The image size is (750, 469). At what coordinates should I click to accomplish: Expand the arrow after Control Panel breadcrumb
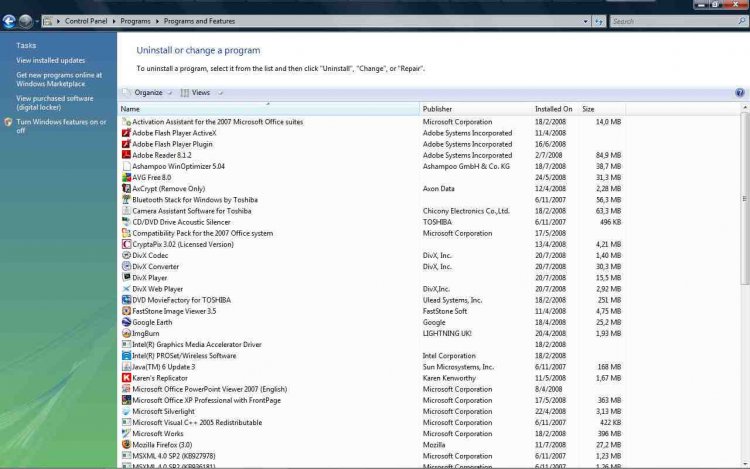[114, 21]
